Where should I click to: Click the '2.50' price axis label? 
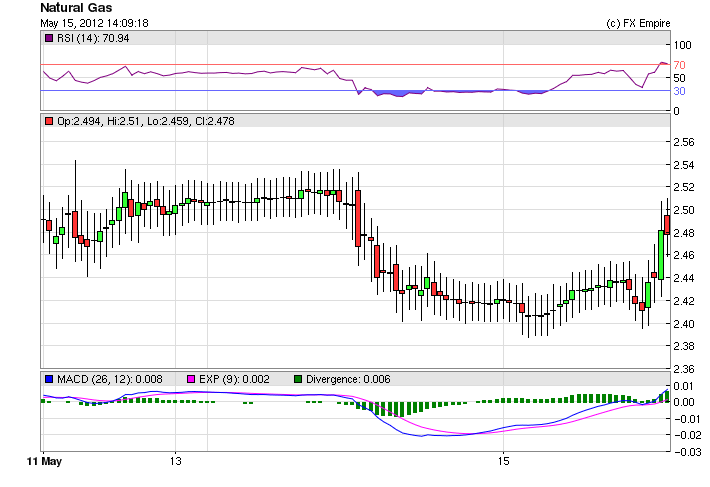(x=684, y=210)
